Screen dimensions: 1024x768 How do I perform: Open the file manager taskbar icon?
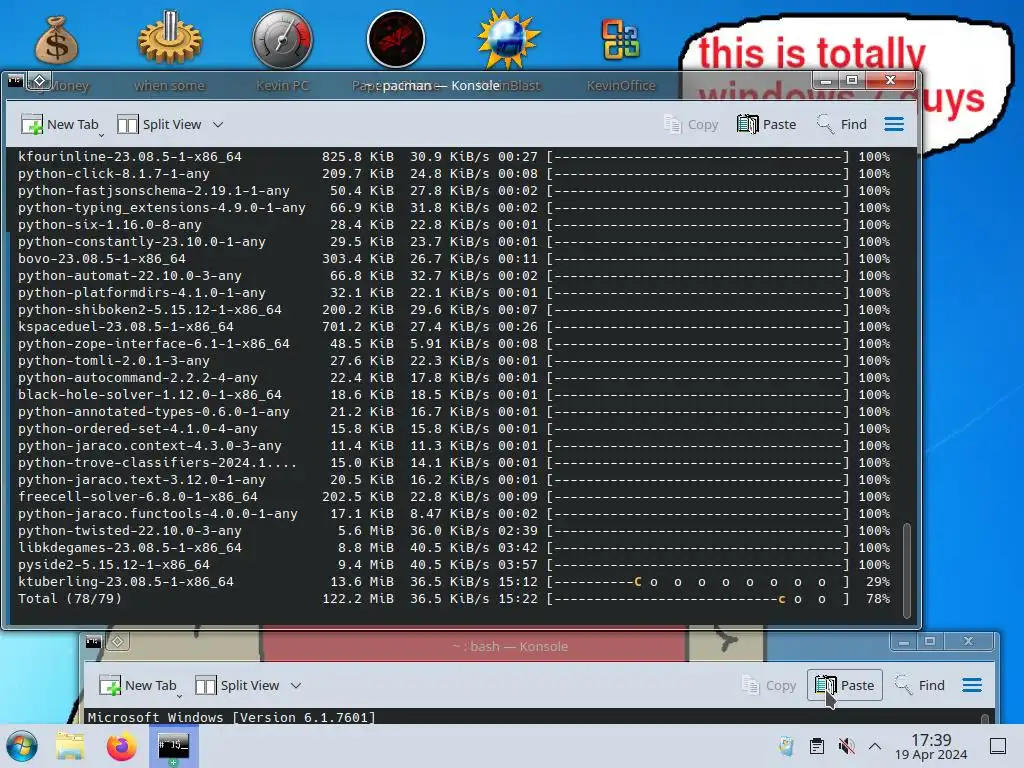click(x=70, y=746)
